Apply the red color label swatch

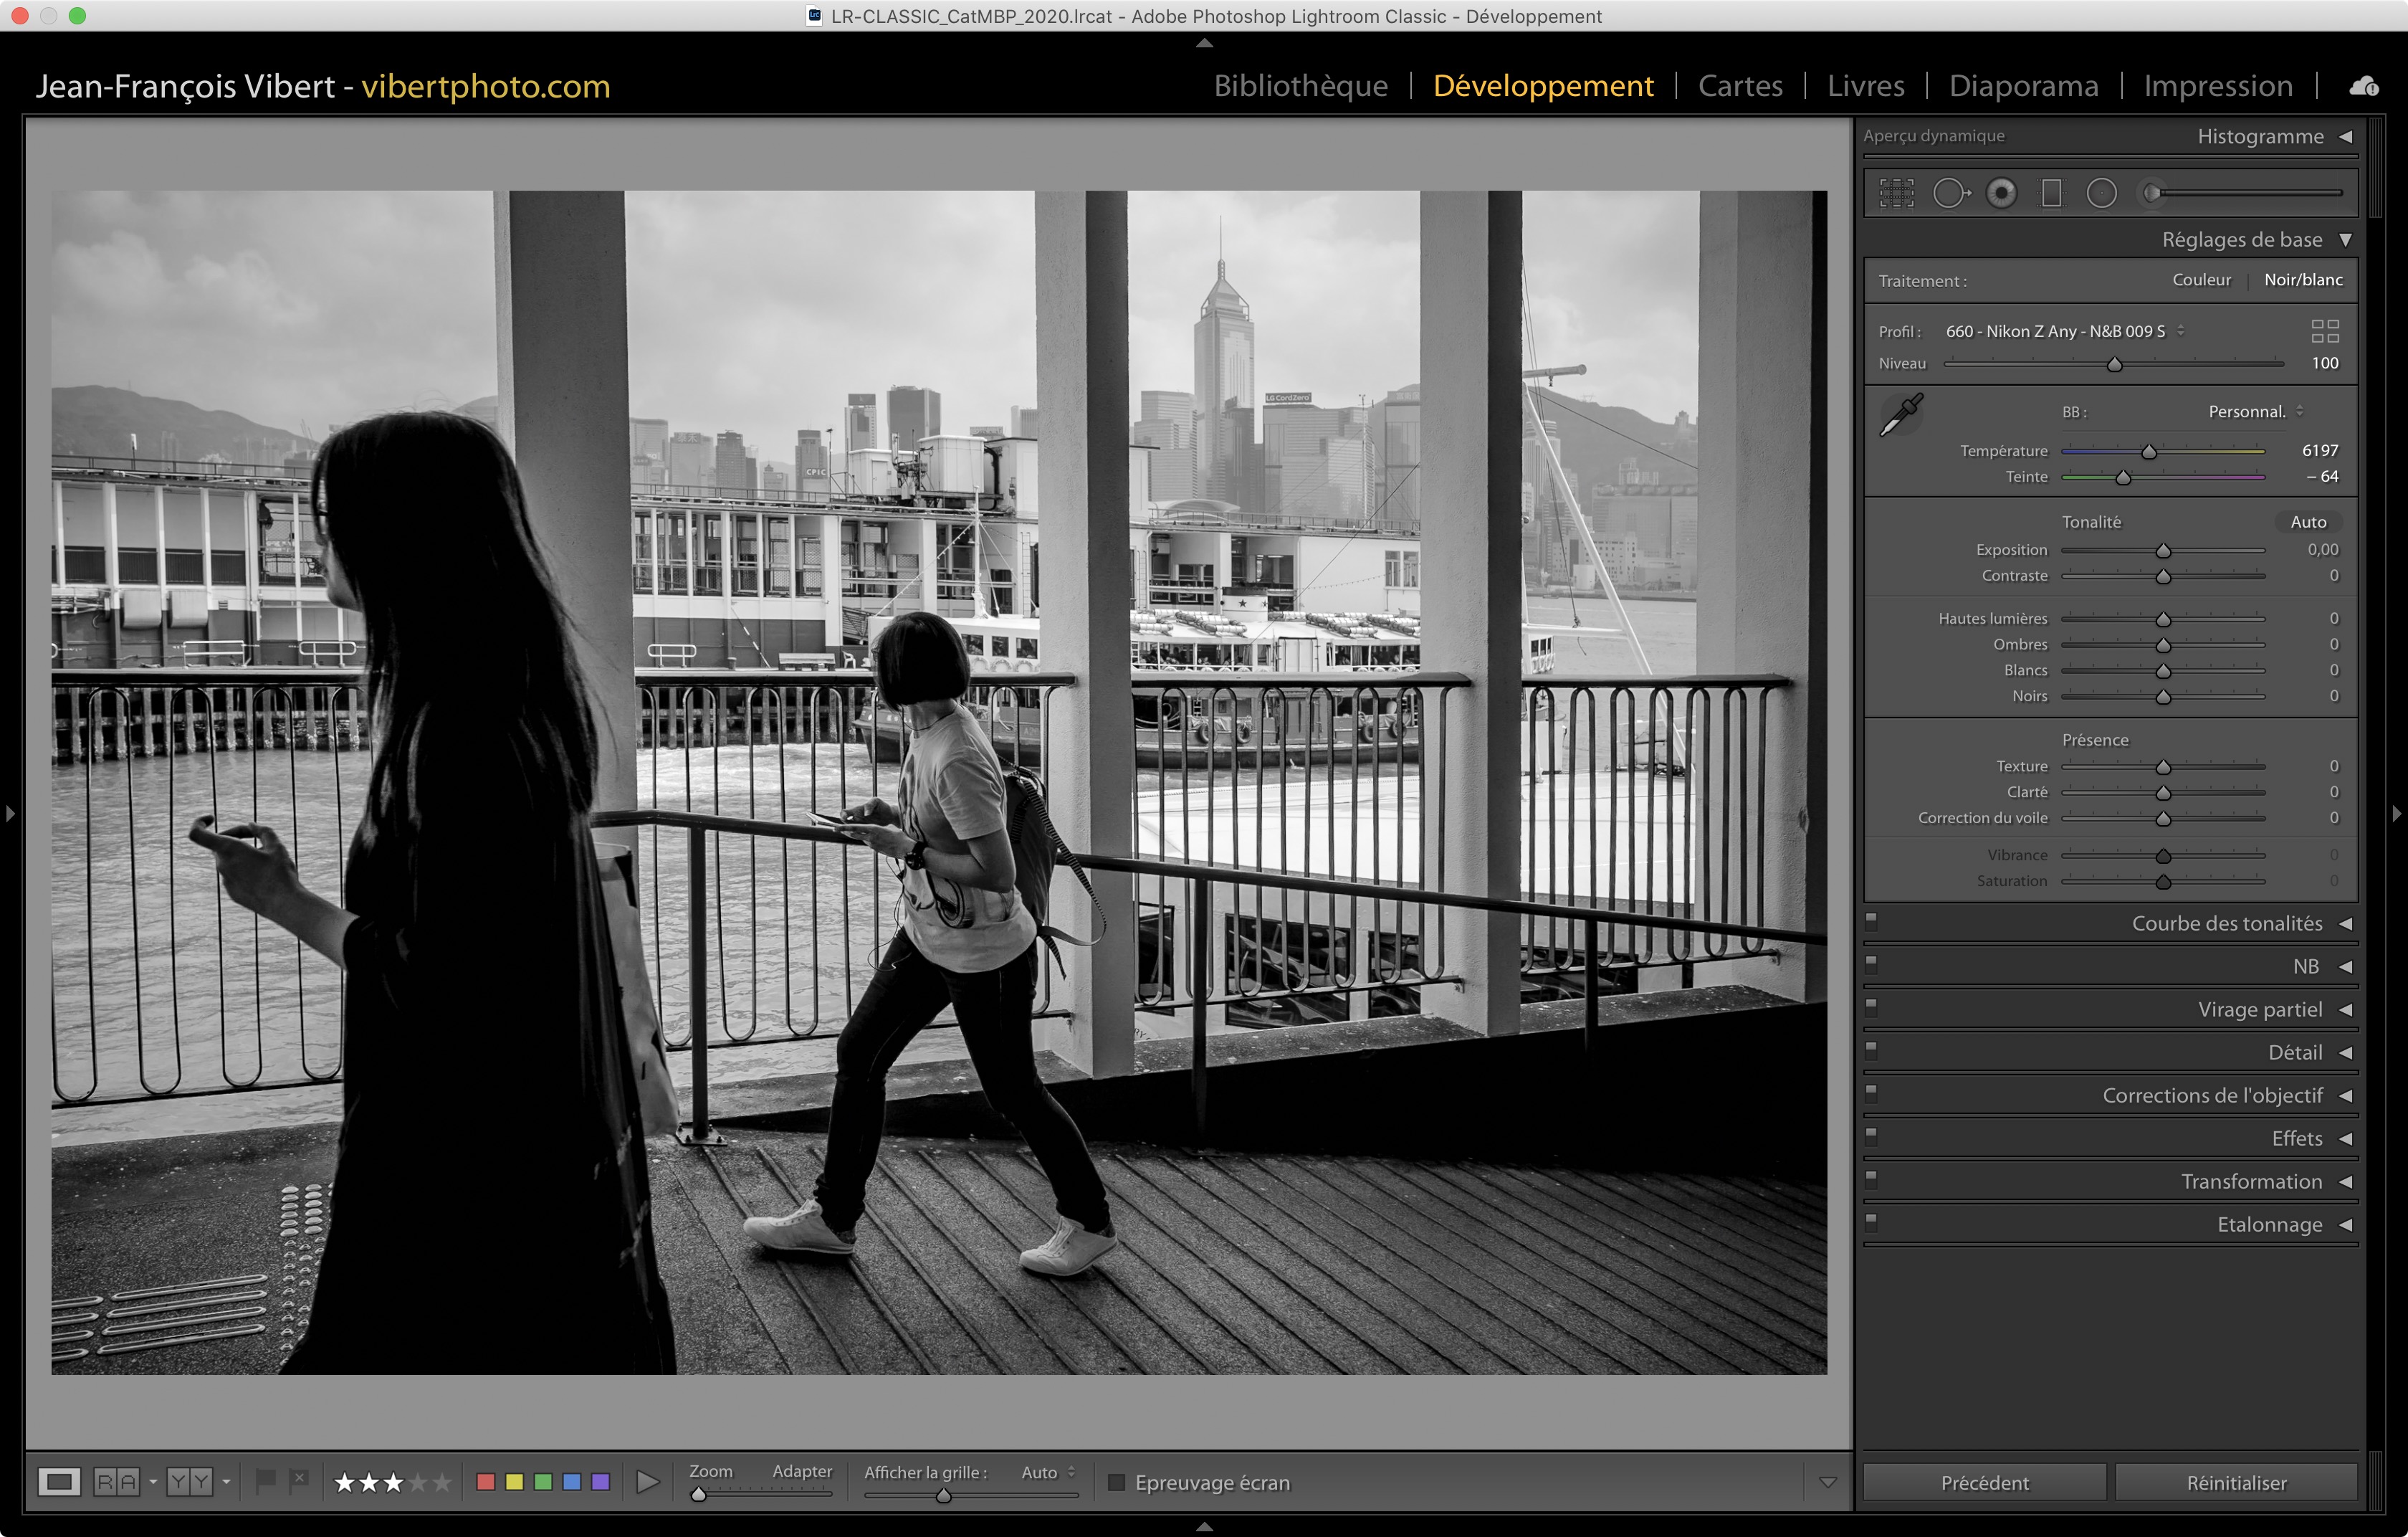(486, 1482)
